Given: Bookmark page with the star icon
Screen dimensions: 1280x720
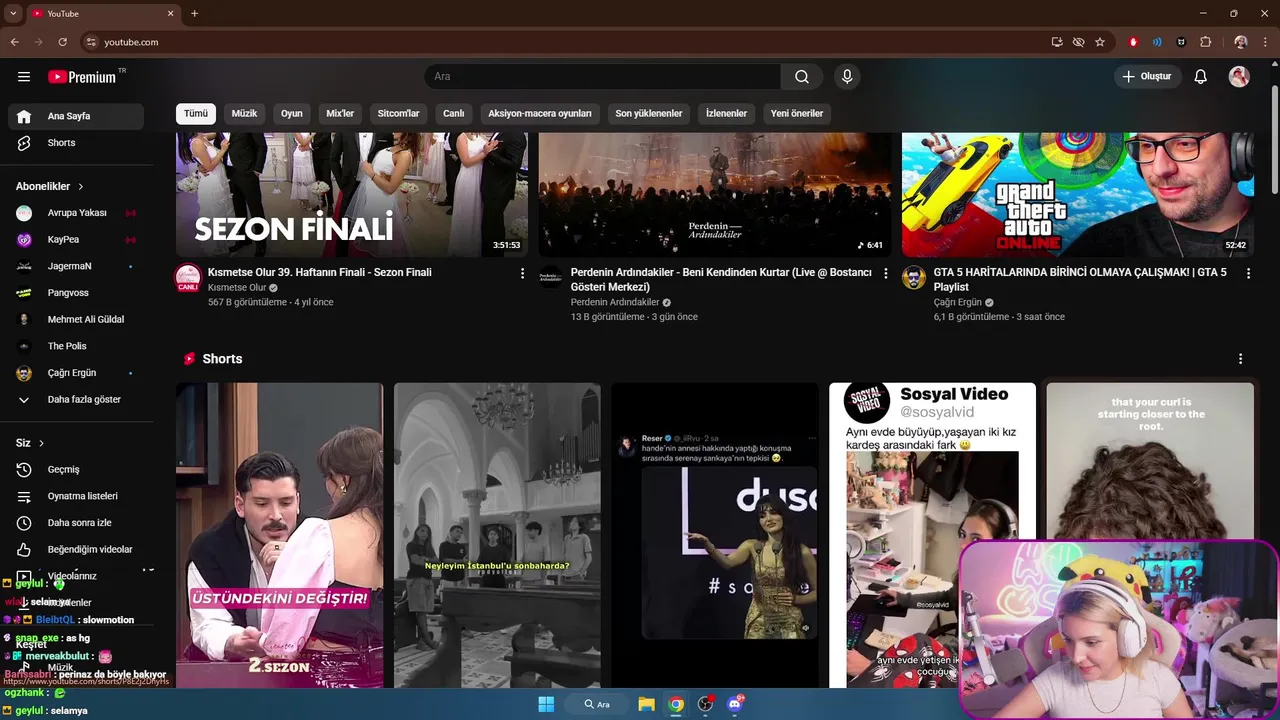Looking at the screenshot, I should coord(1100,42).
